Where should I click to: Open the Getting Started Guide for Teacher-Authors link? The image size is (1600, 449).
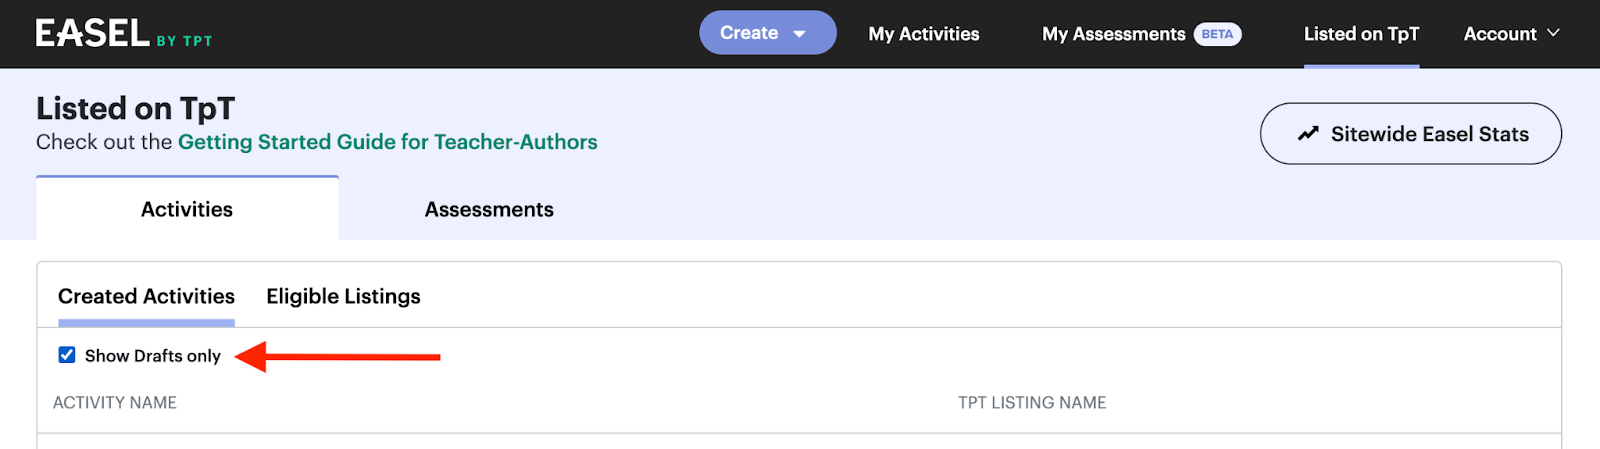click(388, 142)
